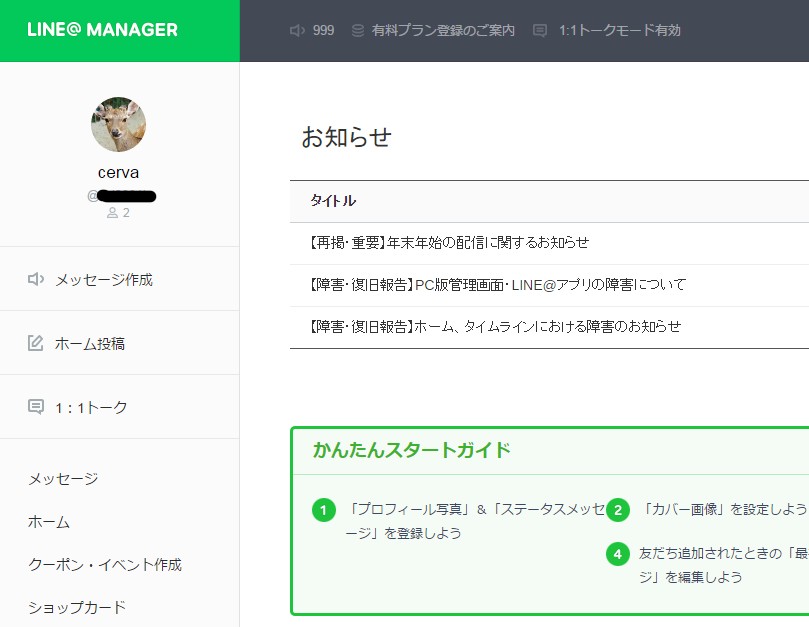Open 友だち追加されたときの guide step
This screenshot has height=627, width=809.
(x=723, y=565)
